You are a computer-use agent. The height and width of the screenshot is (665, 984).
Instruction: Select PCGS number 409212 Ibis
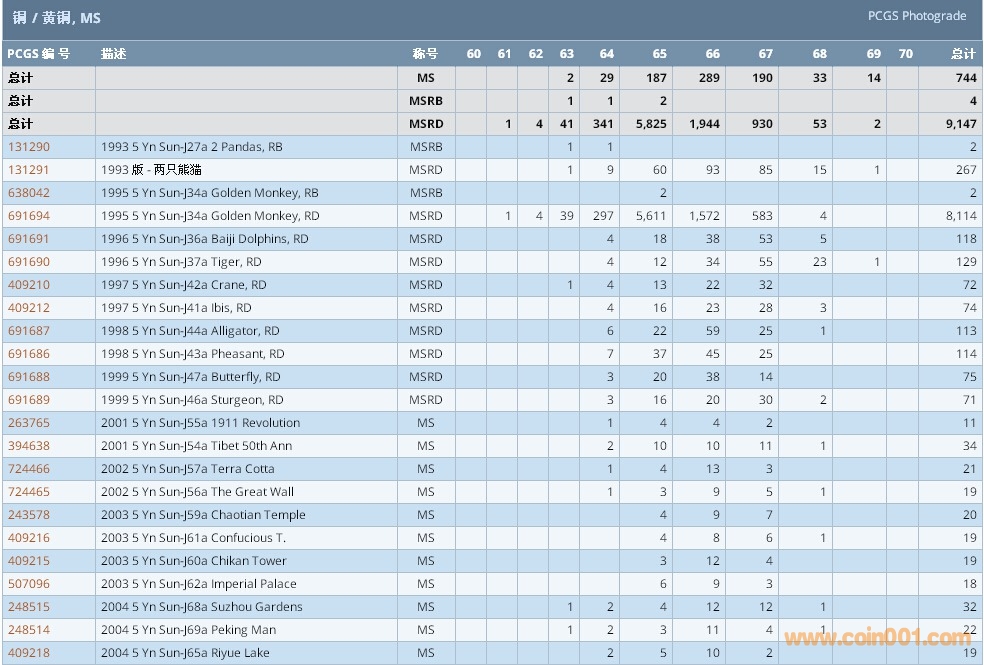[29, 308]
